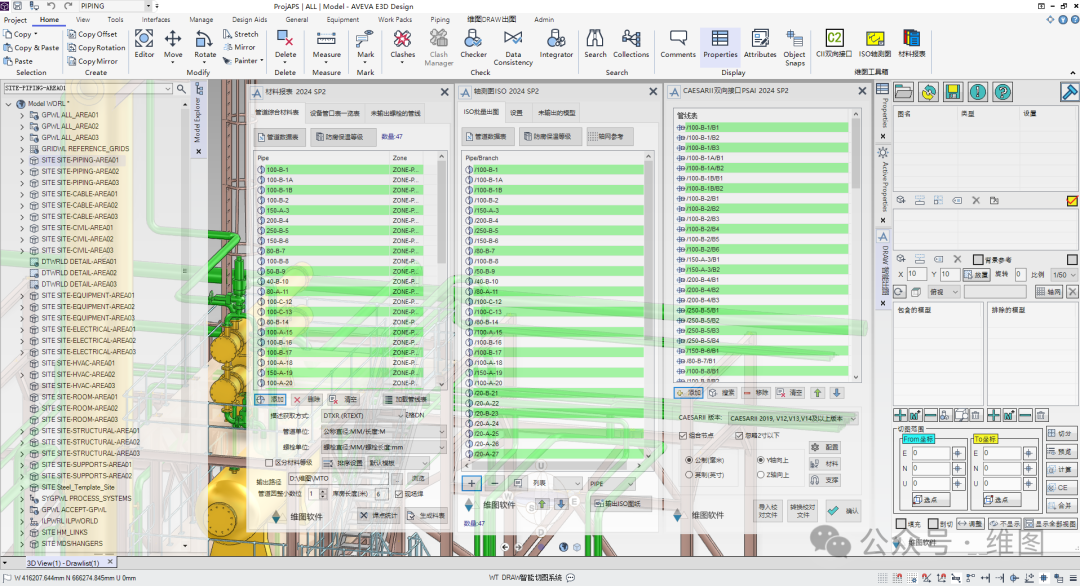Launch the C2 CII interface tool

(x=834, y=43)
